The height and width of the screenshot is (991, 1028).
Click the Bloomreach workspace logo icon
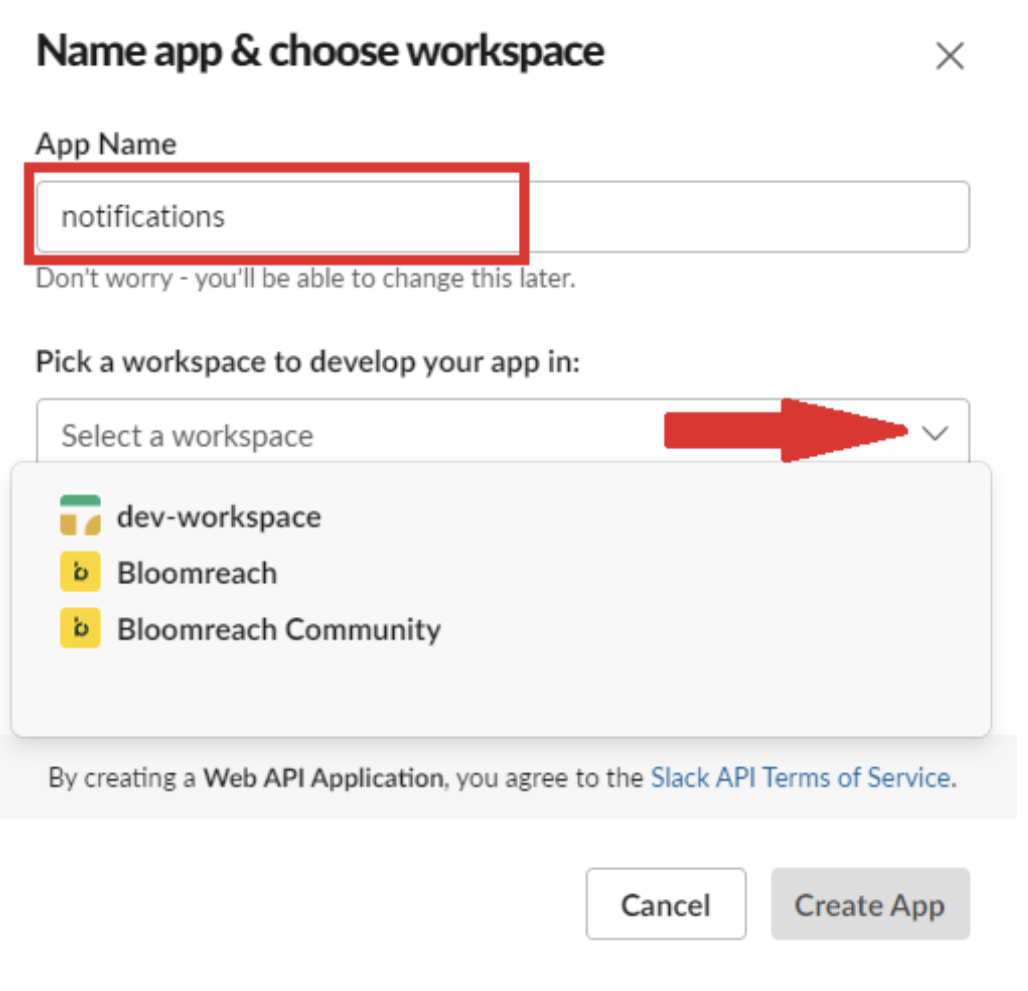pos(80,572)
